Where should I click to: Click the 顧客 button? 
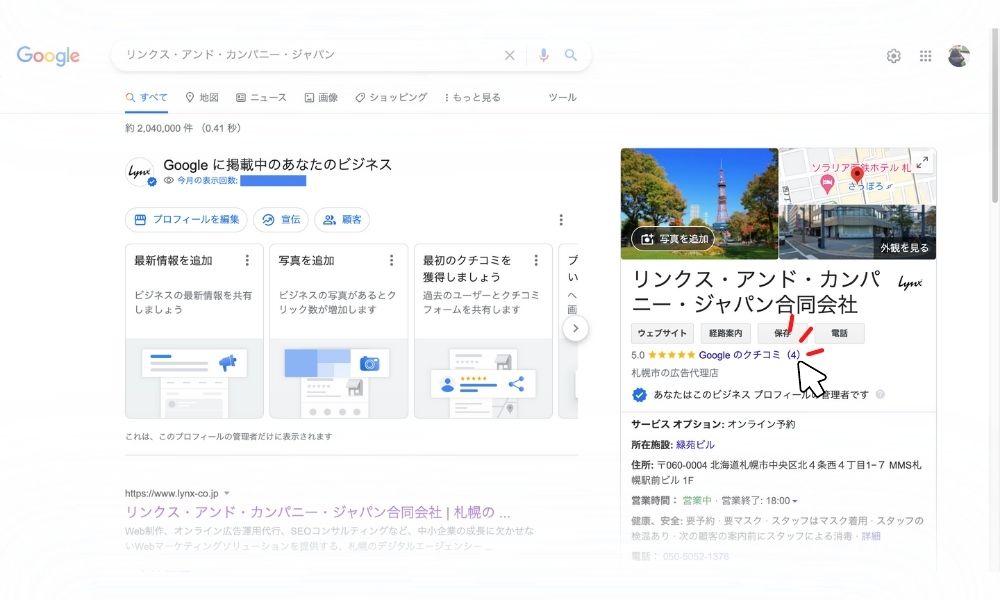tap(342, 220)
